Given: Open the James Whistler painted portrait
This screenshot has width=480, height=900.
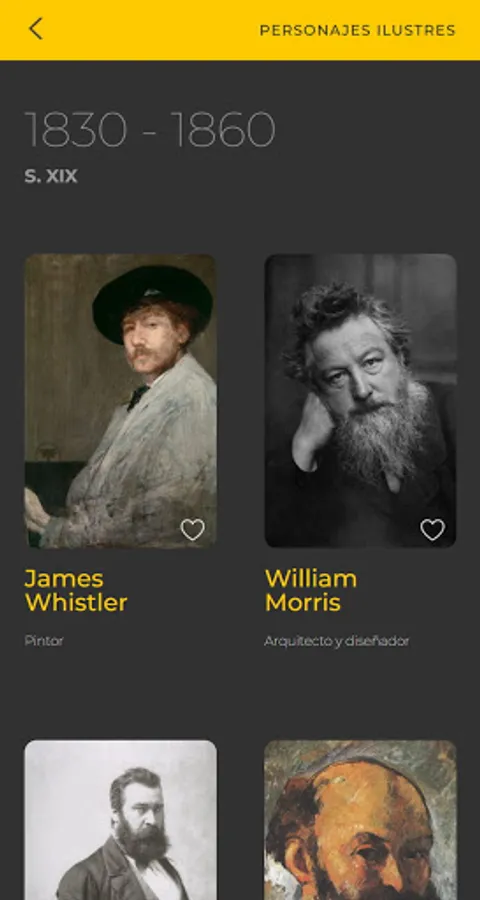Looking at the screenshot, I should [121, 401].
